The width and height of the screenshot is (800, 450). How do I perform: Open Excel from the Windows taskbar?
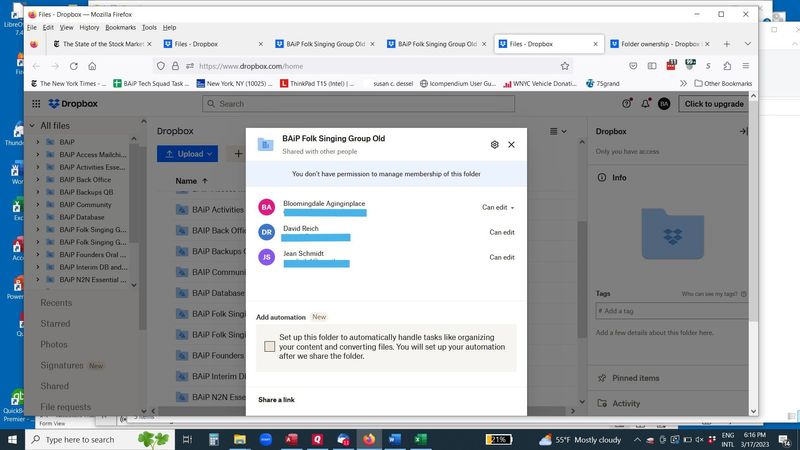(420, 439)
